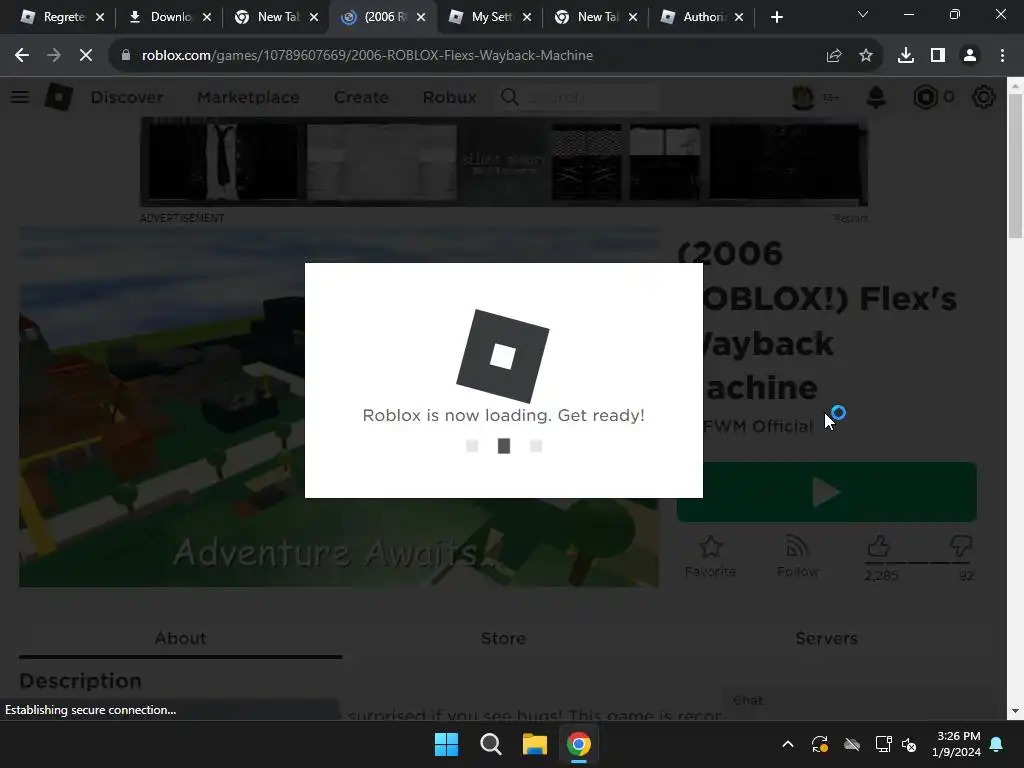Image resolution: width=1024 pixels, height=768 pixels.
Task: Open File Explorer from the taskbar
Action: [534, 744]
